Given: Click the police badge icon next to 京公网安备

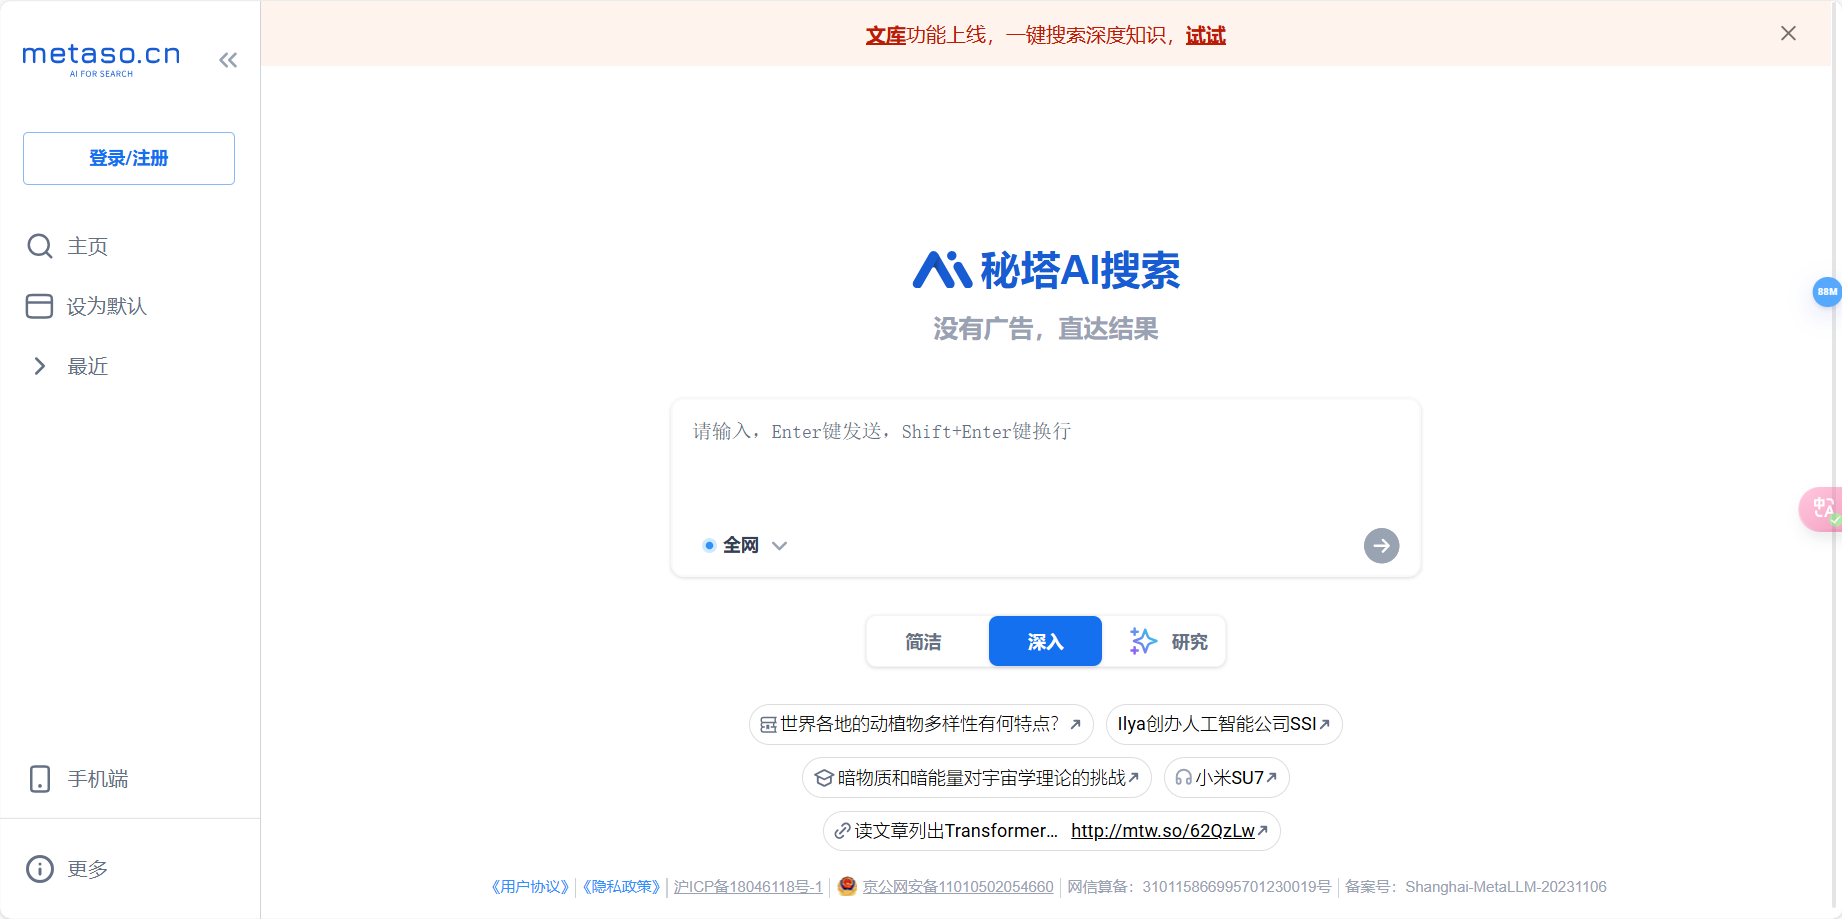Looking at the screenshot, I should [847, 886].
